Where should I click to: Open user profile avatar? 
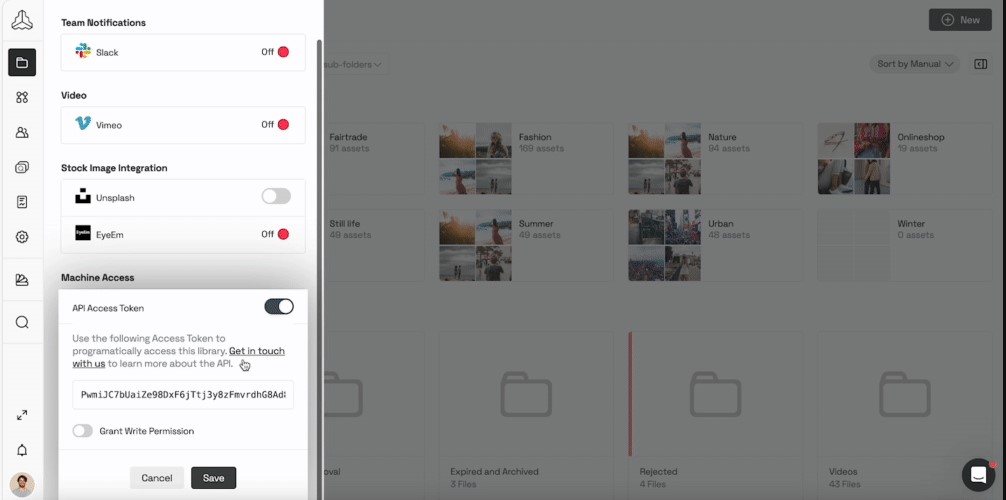[x=22, y=485]
